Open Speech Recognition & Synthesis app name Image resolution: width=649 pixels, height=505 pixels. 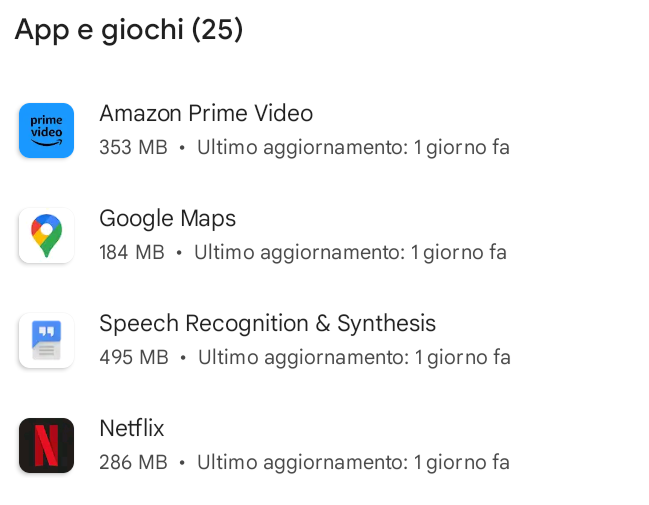coord(267,323)
